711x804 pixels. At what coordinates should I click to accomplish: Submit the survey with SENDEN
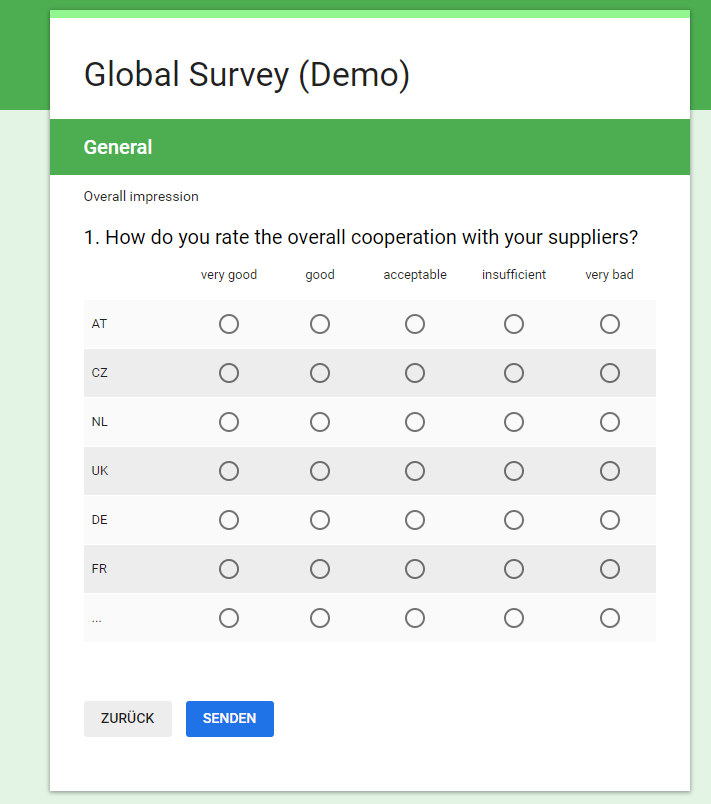click(x=230, y=719)
